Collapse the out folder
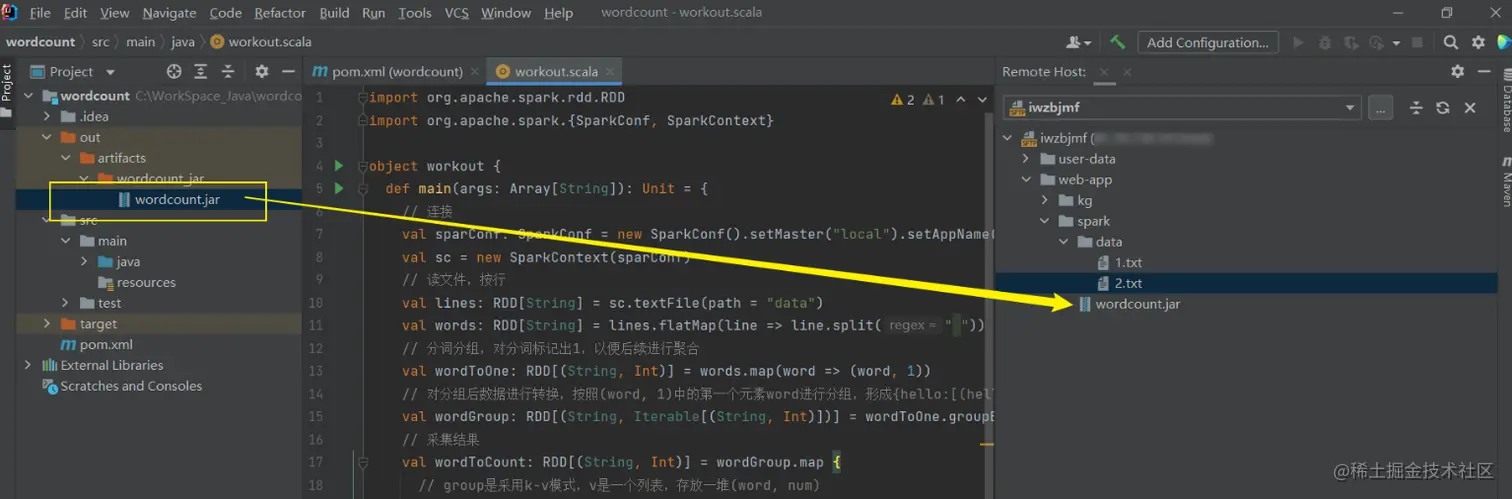Screen dimensions: 1512x499 point(47,137)
